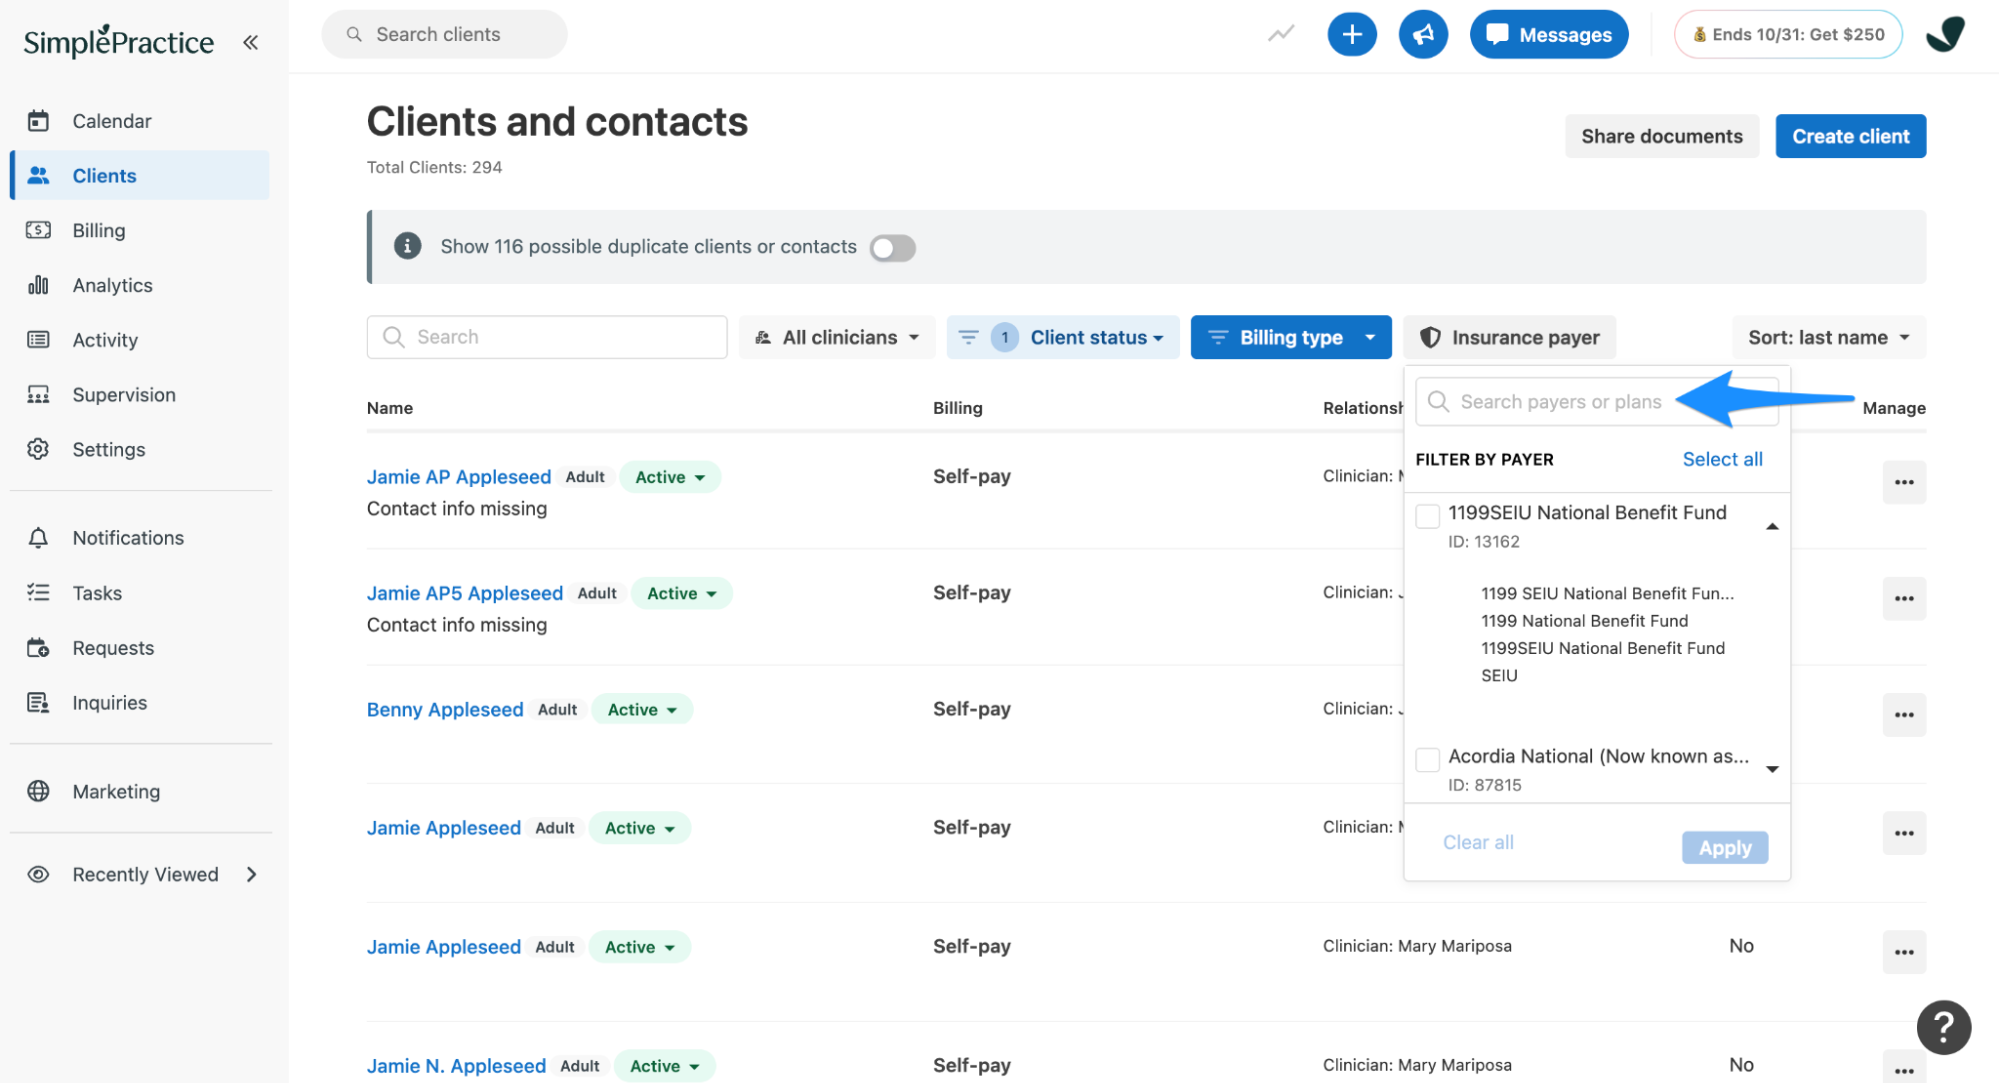Open more options for Jamie AP5 Appleseed
The height and width of the screenshot is (1084, 1999).
[x=1904, y=598]
